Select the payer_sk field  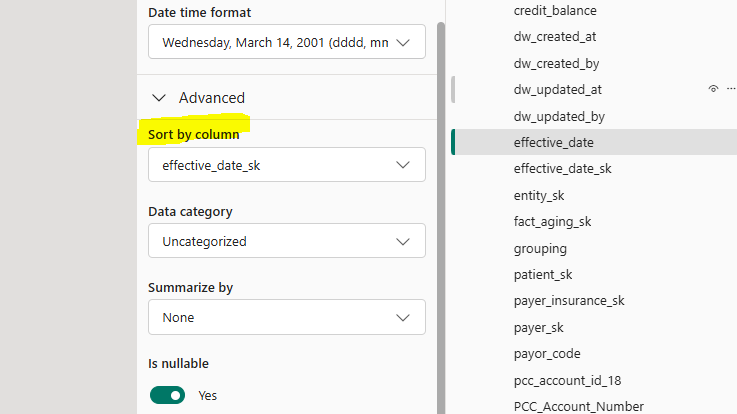[x=538, y=328]
